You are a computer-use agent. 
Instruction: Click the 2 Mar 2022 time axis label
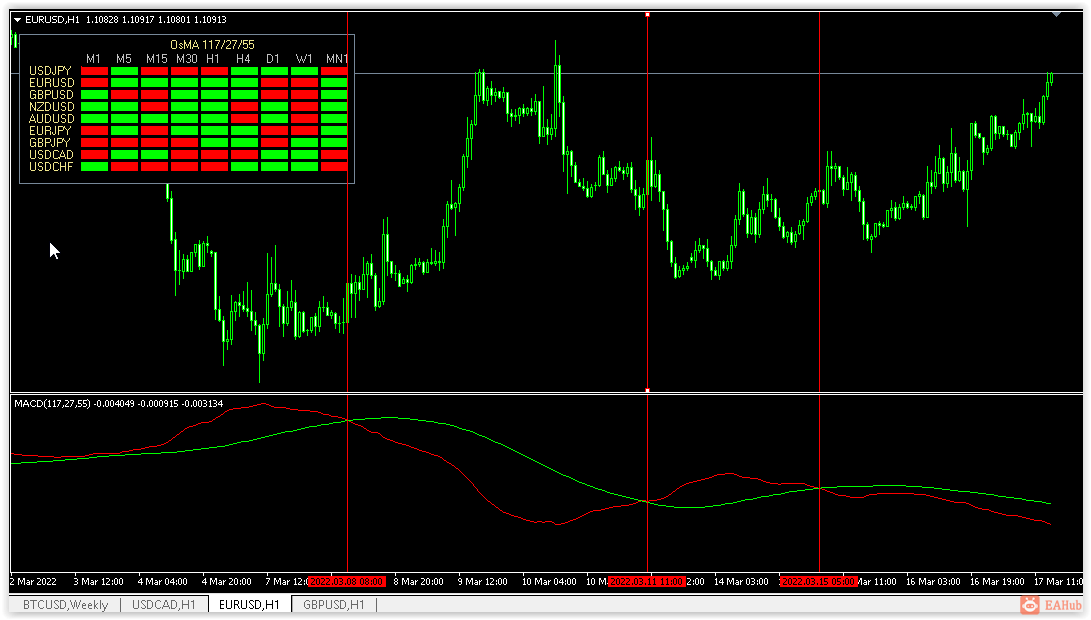click(33, 582)
